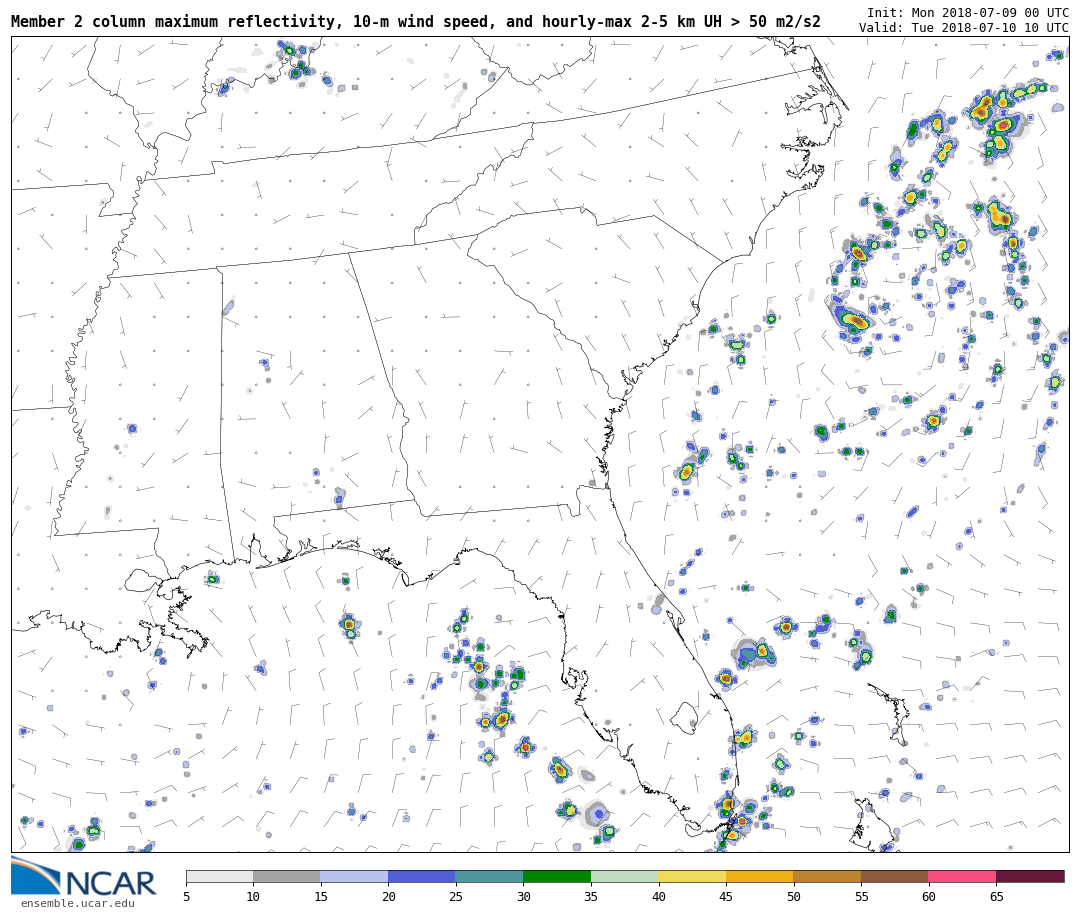Image resolution: width=1080 pixels, height=915 pixels.
Task: Pick the dark maroon 65+ colorbar swatch
Action: [1030, 877]
